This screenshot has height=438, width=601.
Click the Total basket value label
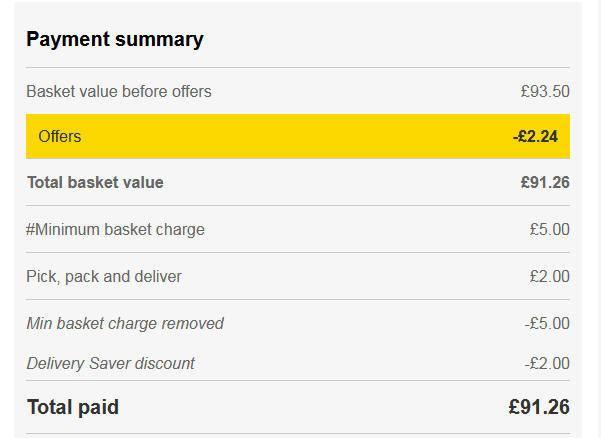95,182
